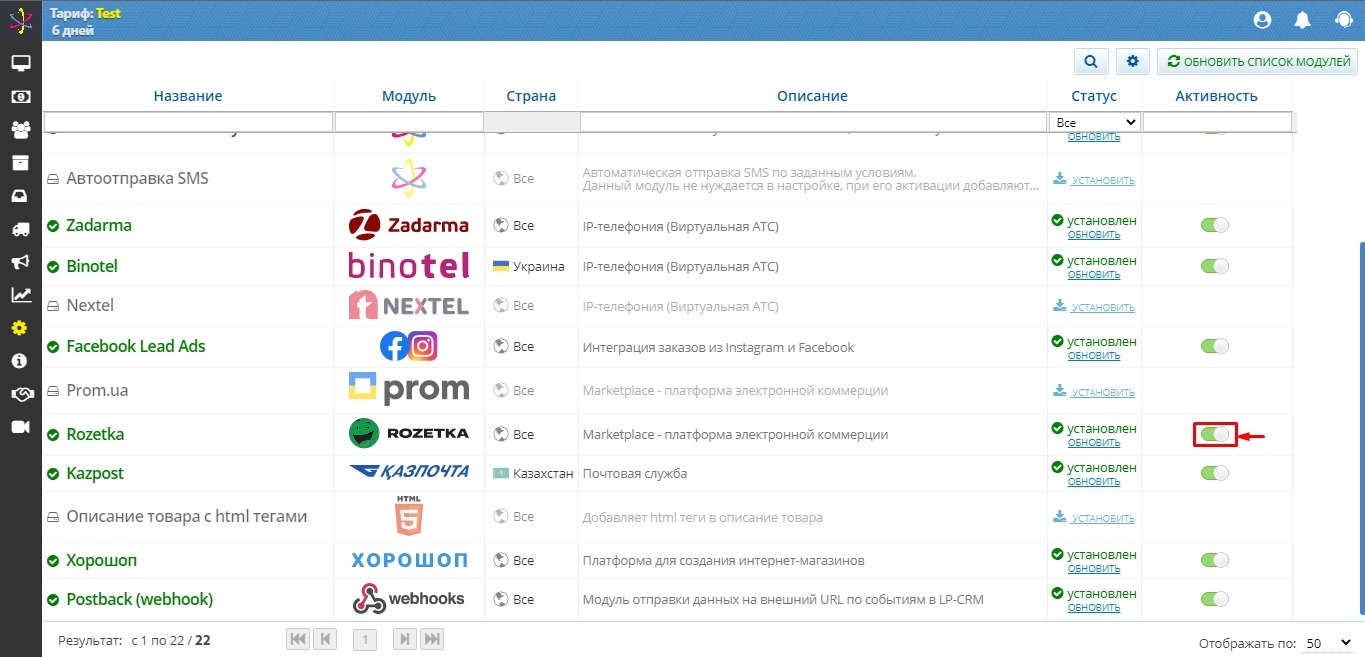This screenshot has width=1365, height=657.
Task: Click the LP-CRM logo icon
Action: [20, 20]
